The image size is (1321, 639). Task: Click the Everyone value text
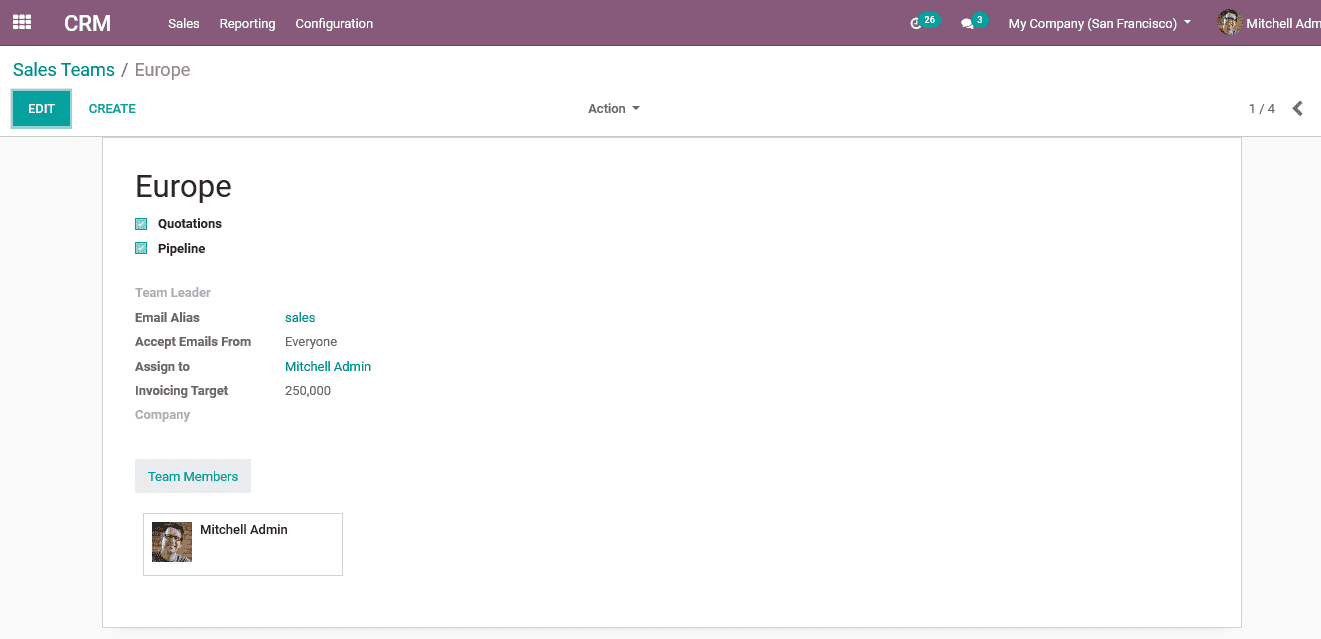click(311, 342)
